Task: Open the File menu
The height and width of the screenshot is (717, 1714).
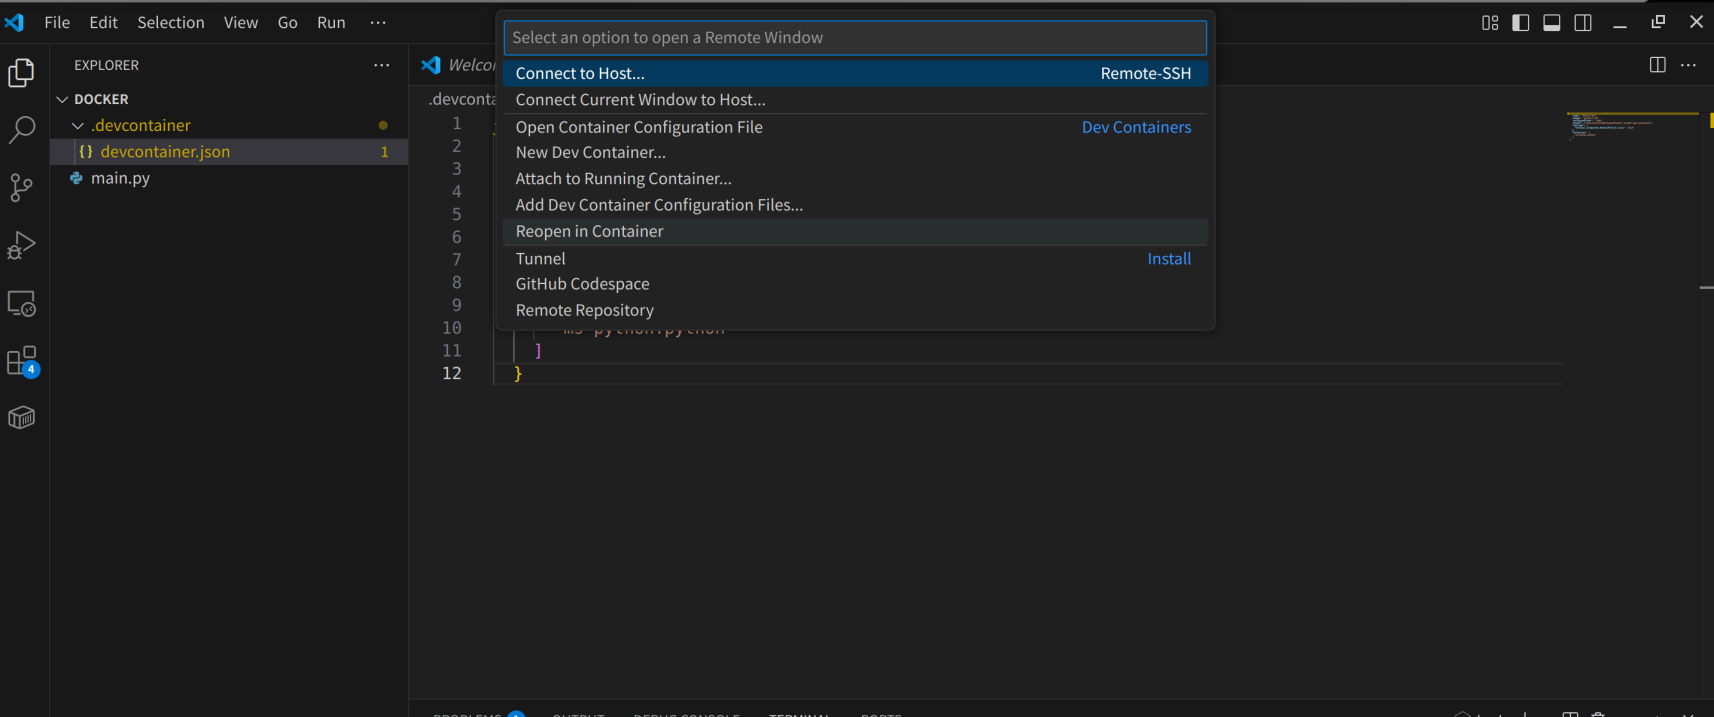Action: (57, 22)
